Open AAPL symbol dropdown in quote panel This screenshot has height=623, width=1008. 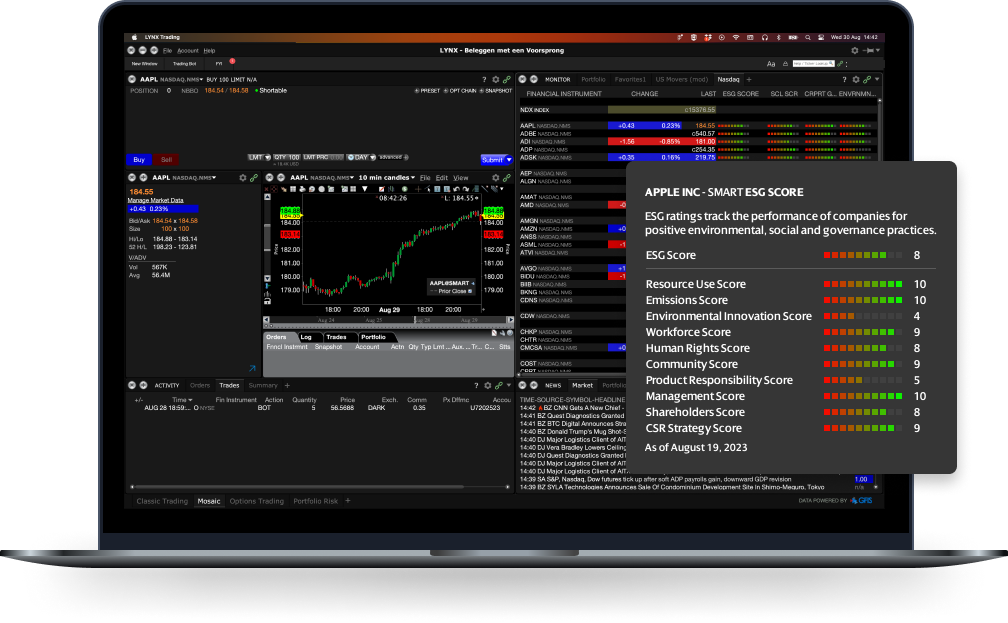tap(214, 177)
